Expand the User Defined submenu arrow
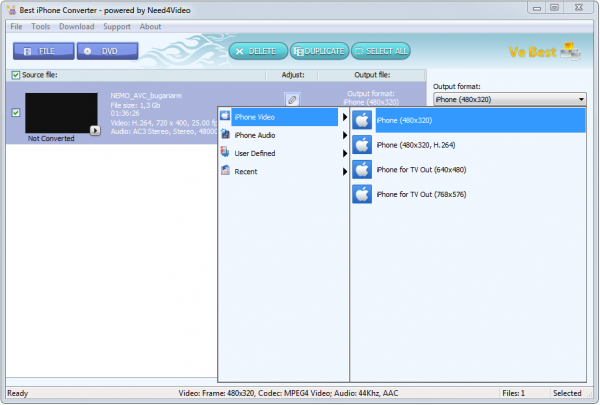This screenshot has height=405, width=600. tap(345, 154)
